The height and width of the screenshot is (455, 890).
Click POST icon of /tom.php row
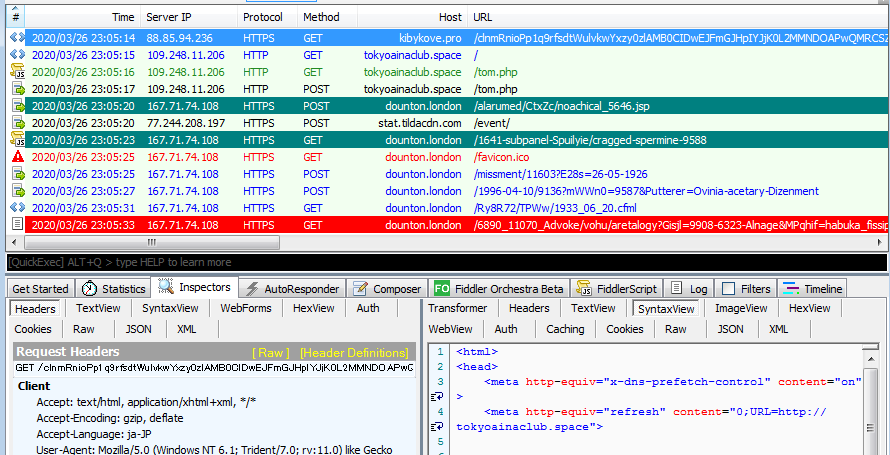click(x=18, y=89)
